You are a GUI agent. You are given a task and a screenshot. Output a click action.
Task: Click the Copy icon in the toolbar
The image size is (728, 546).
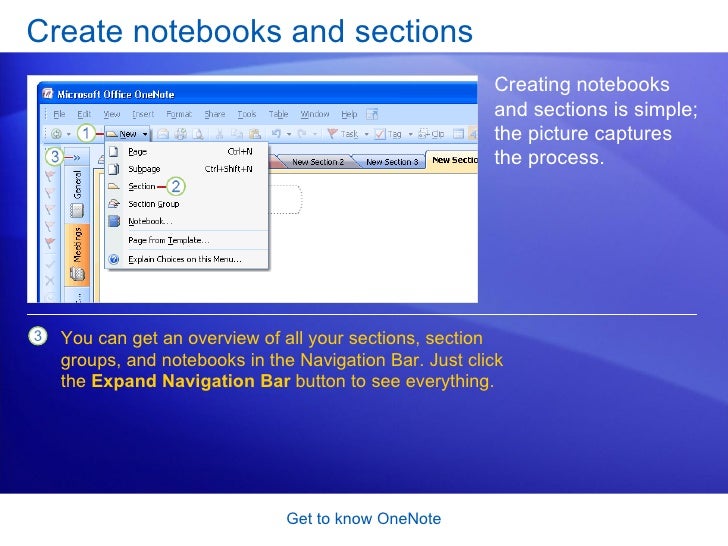237,134
